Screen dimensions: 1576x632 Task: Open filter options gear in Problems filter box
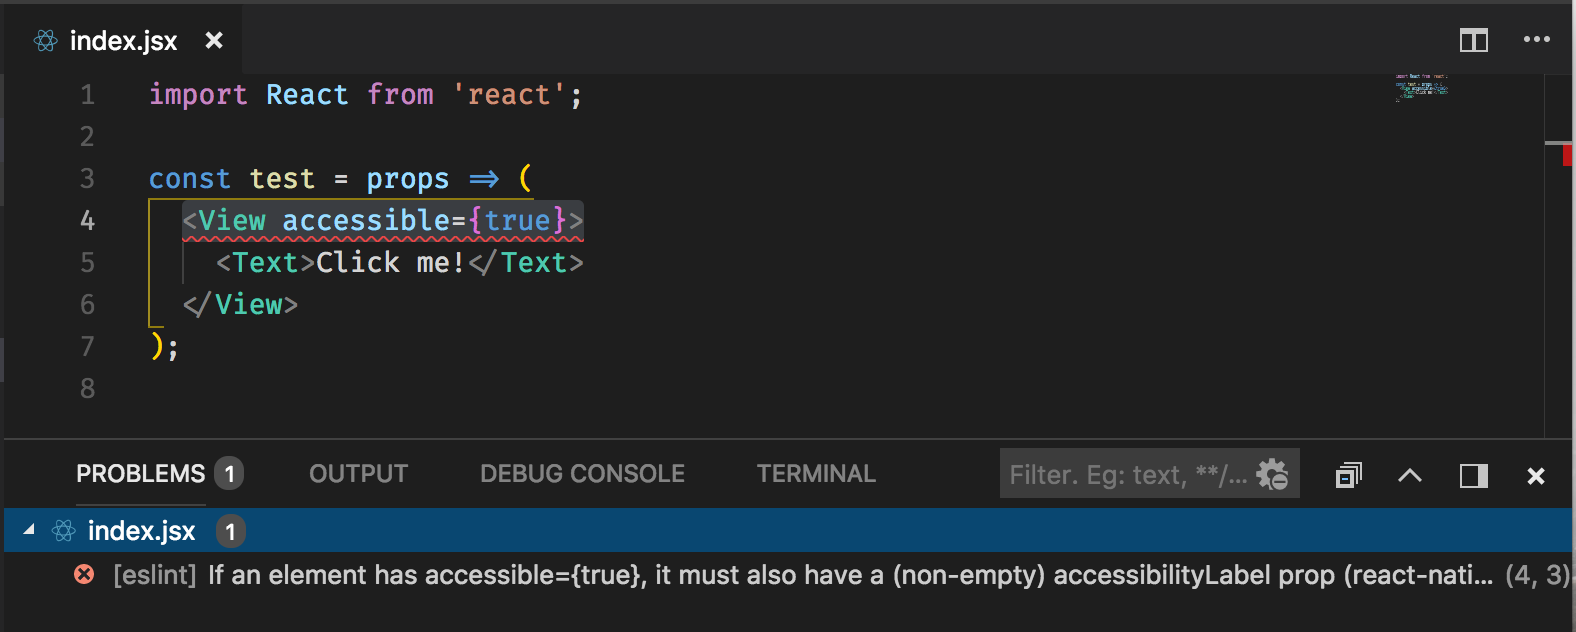click(x=1273, y=474)
